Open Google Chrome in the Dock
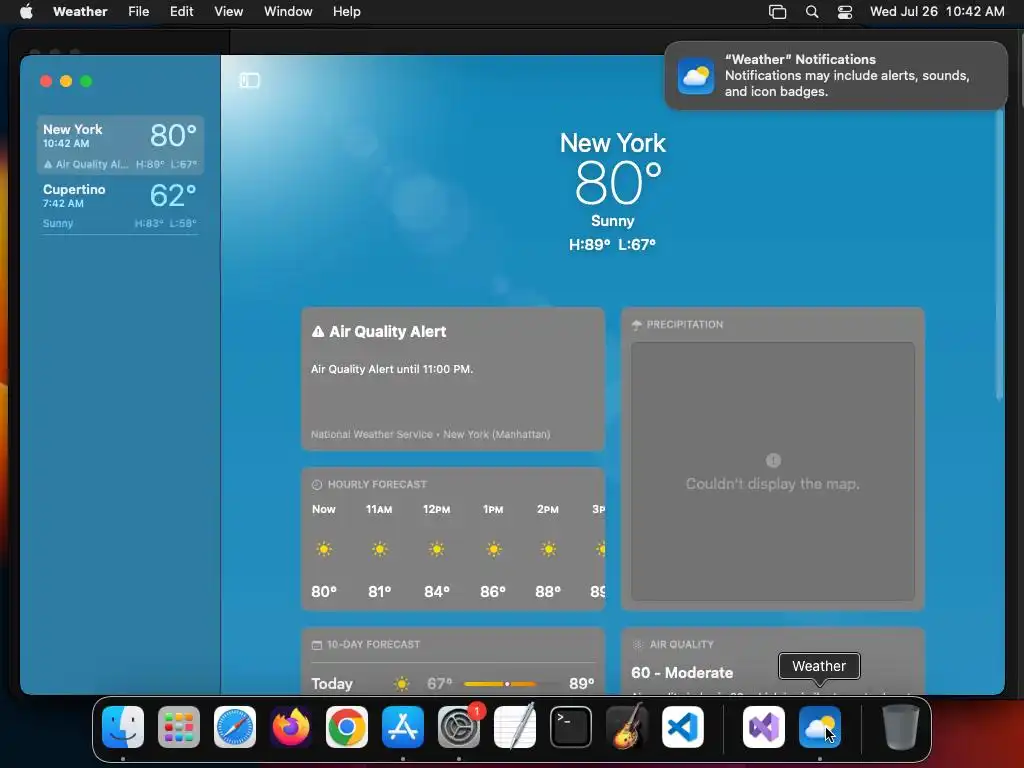The width and height of the screenshot is (1024, 768). coord(347,727)
